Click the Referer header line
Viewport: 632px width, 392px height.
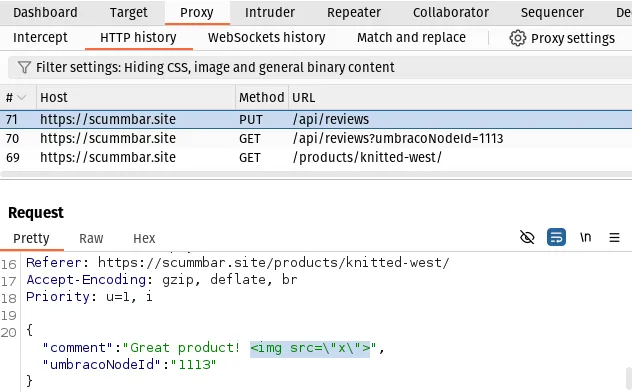pos(237,263)
